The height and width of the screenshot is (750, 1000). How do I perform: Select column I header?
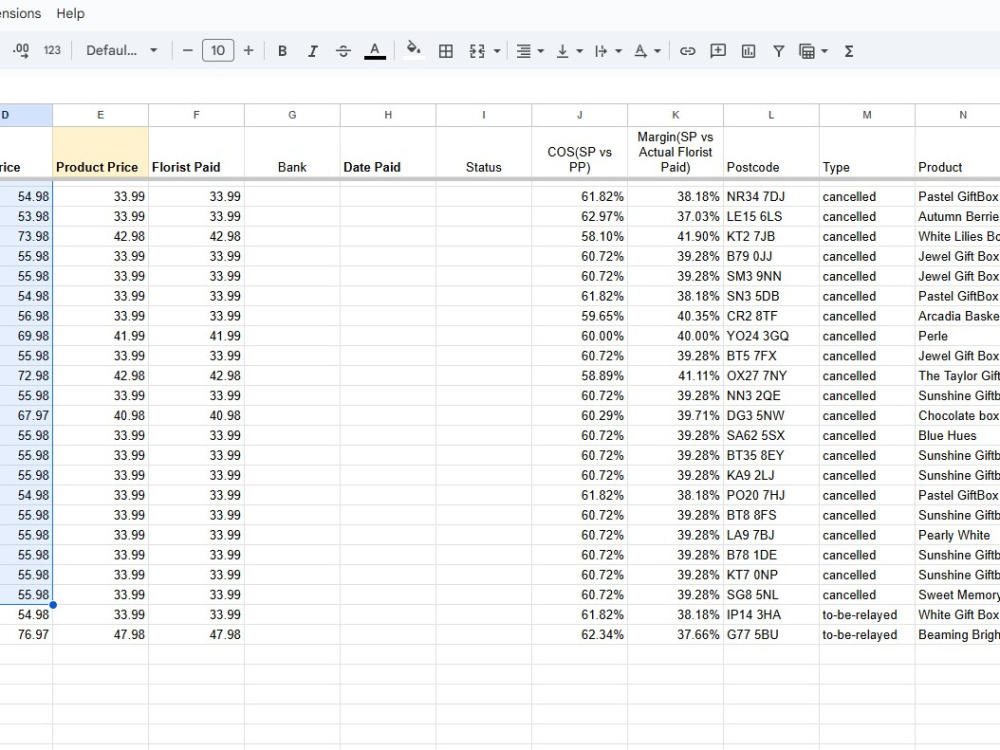tap(484, 115)
